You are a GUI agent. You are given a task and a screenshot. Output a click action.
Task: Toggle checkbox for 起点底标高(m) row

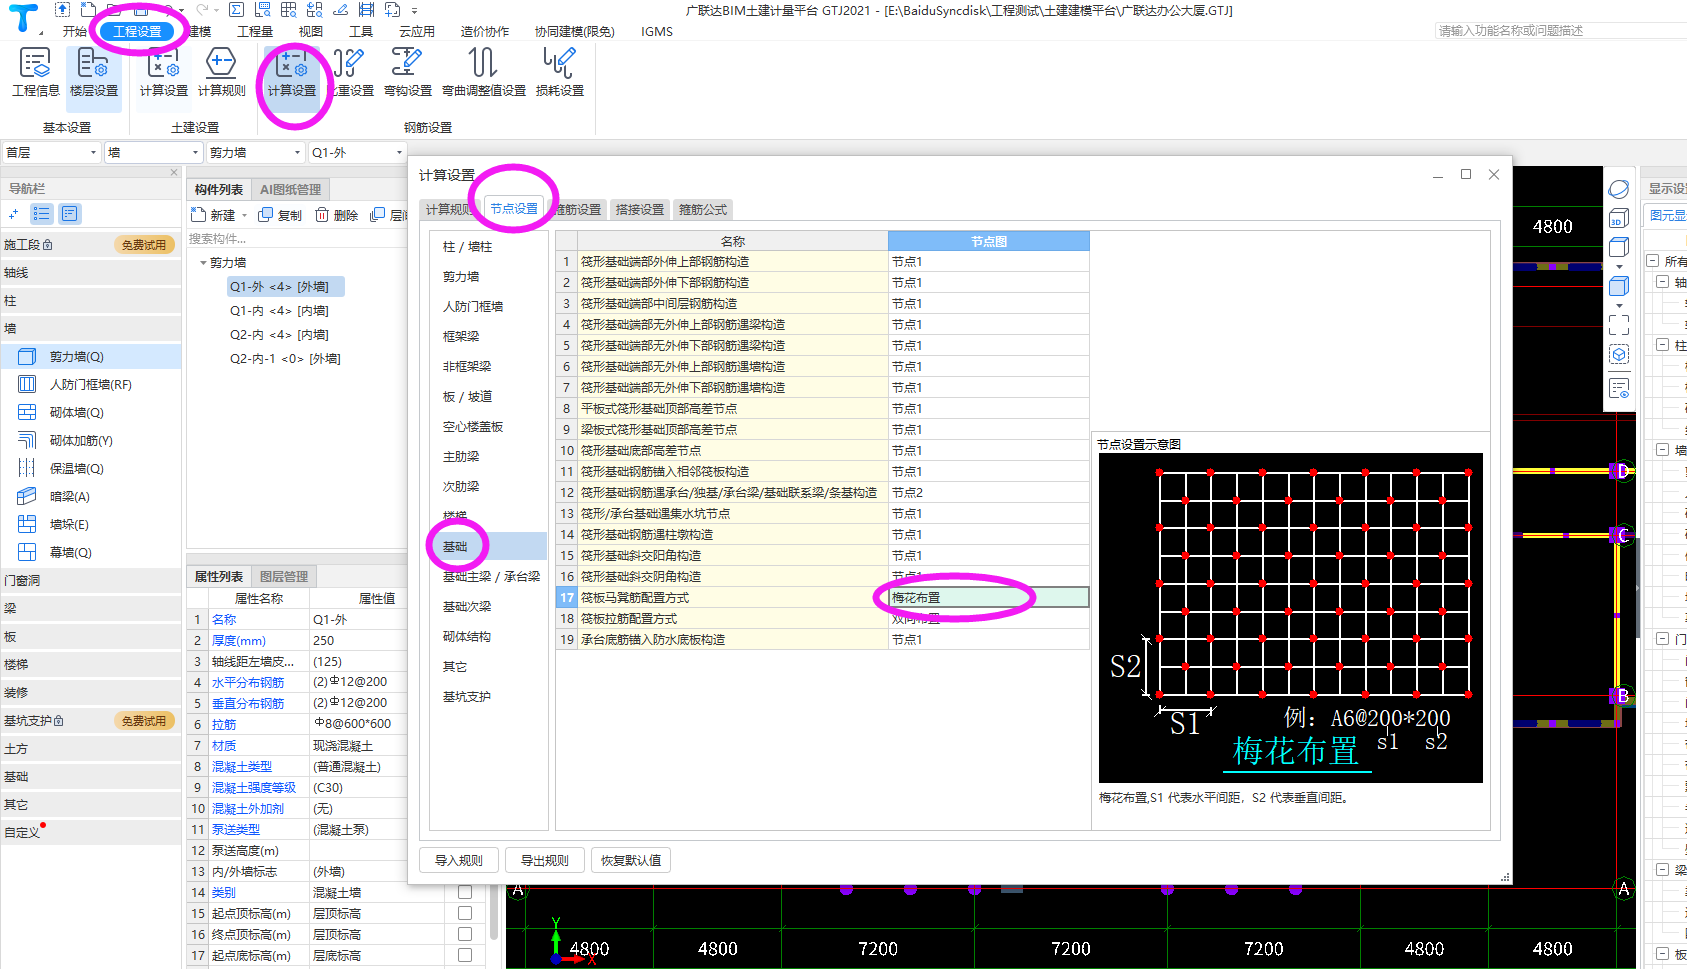pyautogui.click(x=465, y=955)
